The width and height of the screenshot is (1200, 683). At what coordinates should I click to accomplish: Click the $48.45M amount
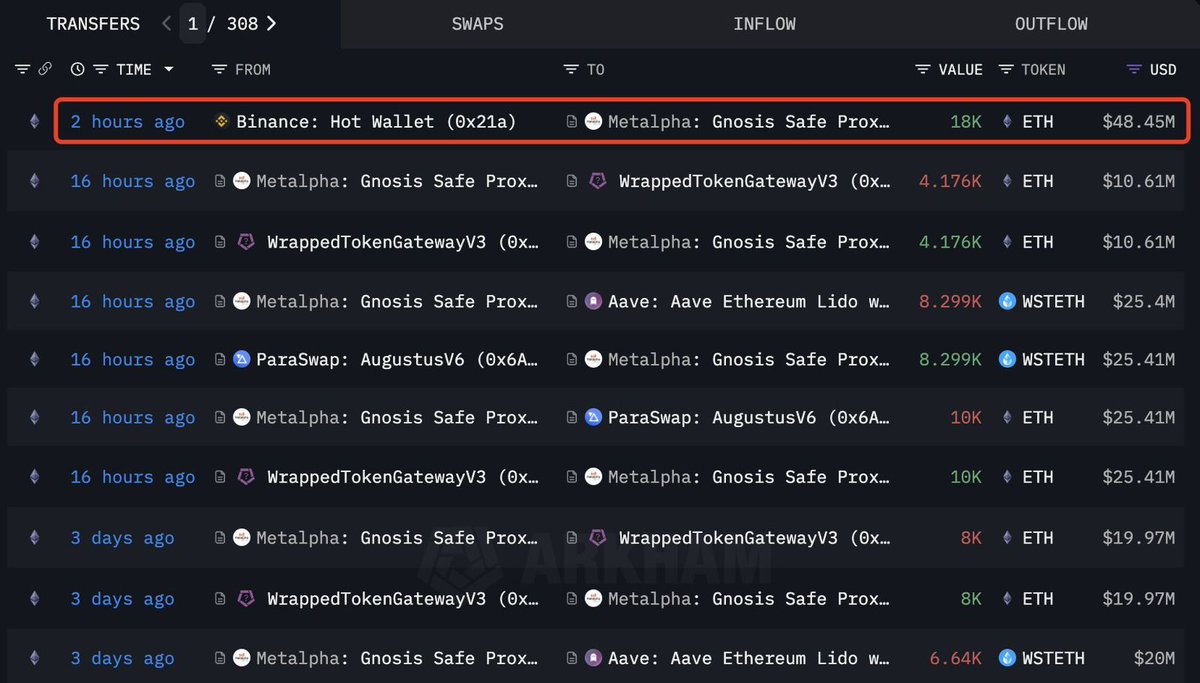pyautogui.click(x=1138, y=121)
